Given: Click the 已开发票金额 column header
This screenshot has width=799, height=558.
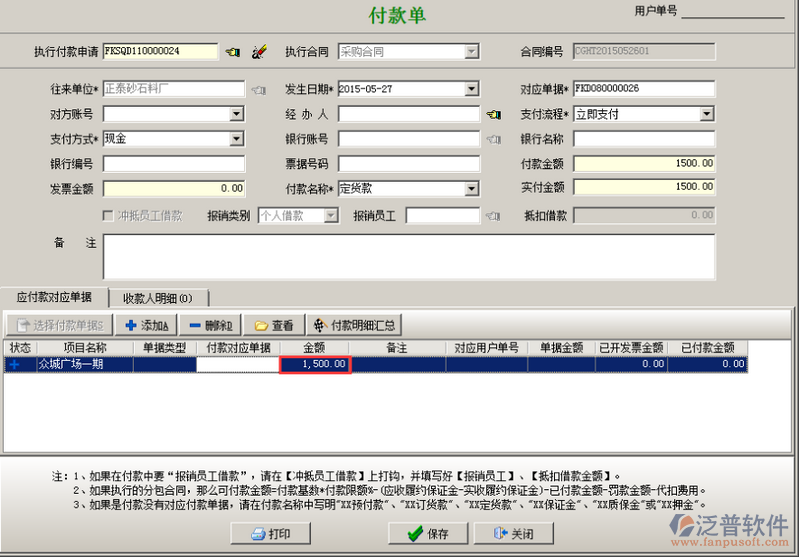Looking at the screenshot, I should [x=631, y=348].
